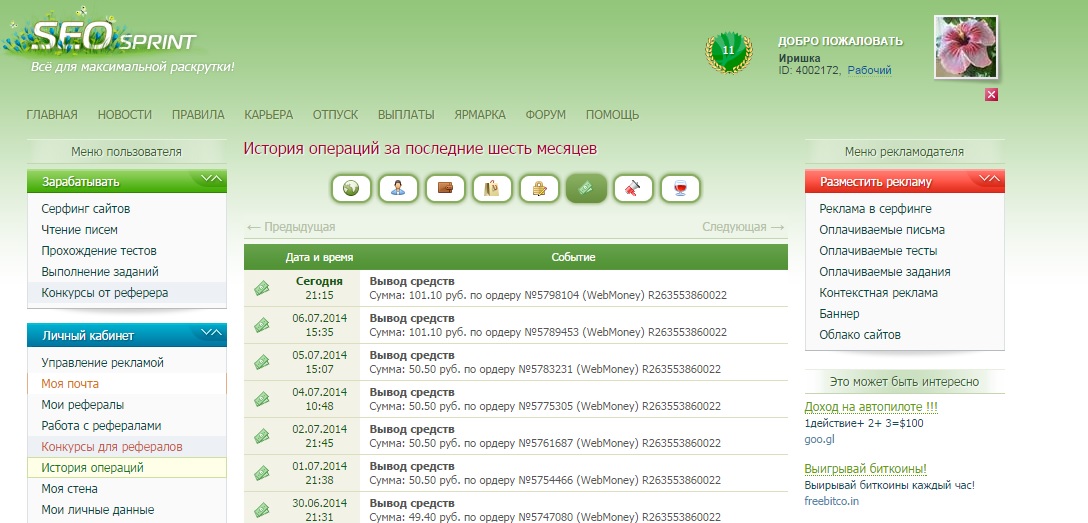Open Оплачиваемые задания
The width and height of the screenshot is (1088, 523).
coord(885,272)
